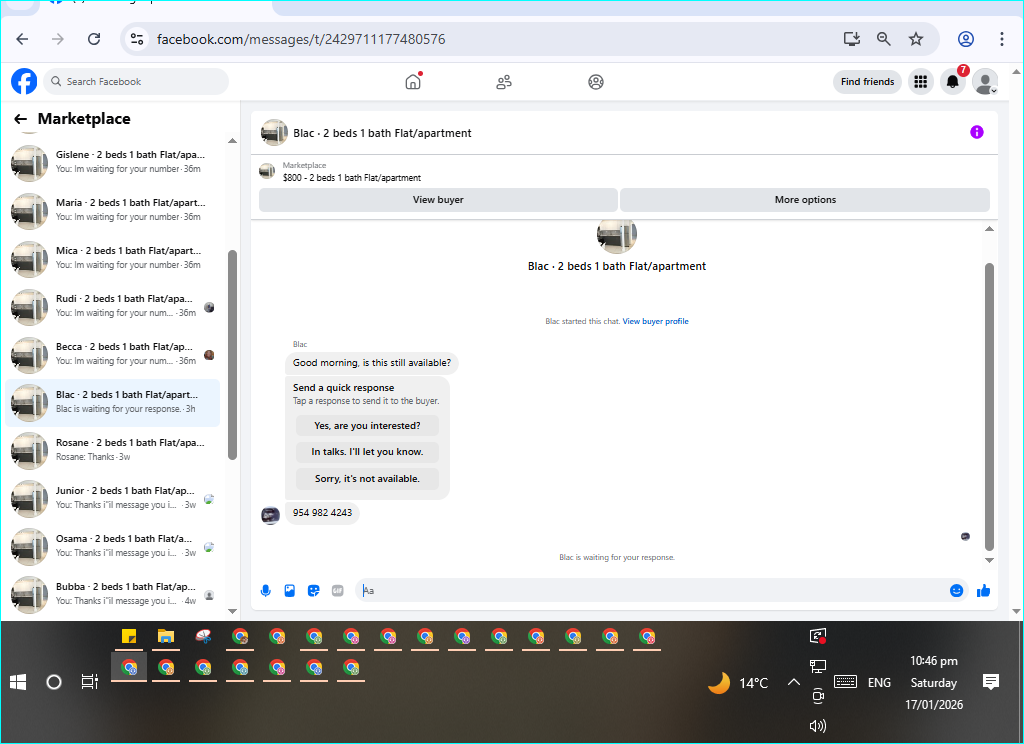Open conversation information purple icon
The height and width of the screenshot is (744, 1024).
click(976, 132)
